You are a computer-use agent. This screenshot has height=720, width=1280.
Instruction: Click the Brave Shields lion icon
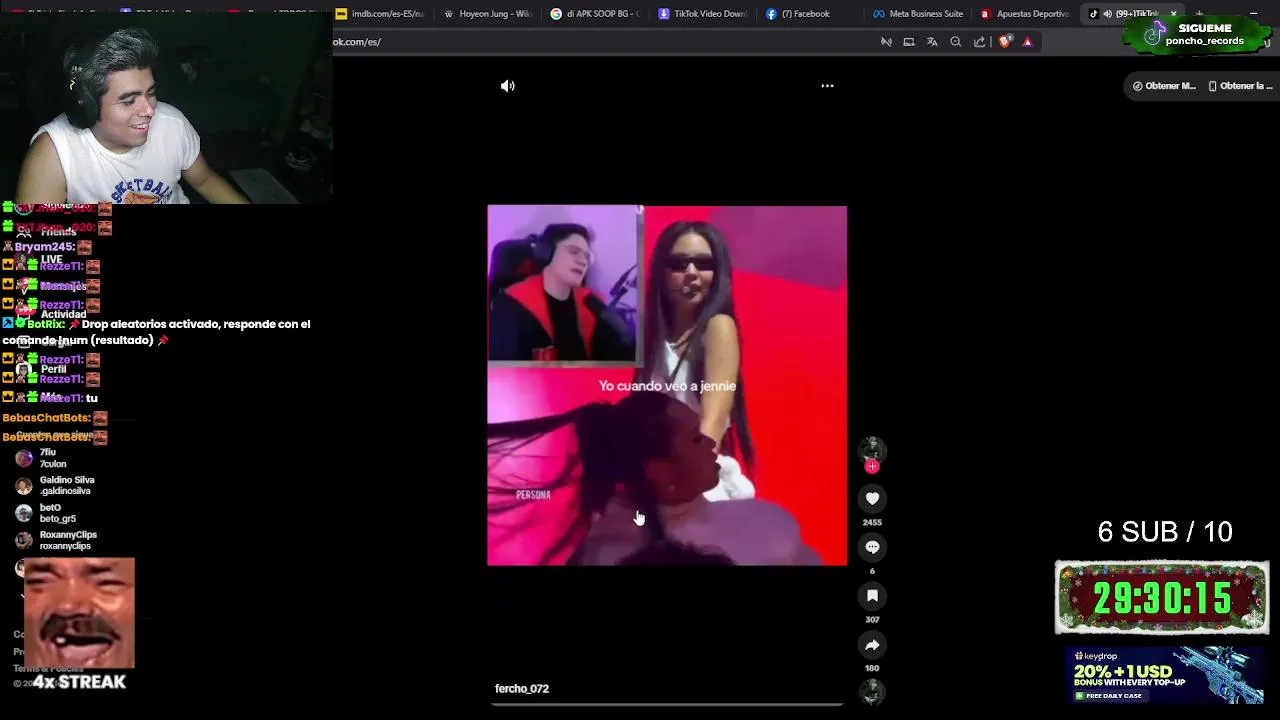[x=1005, y=42]
